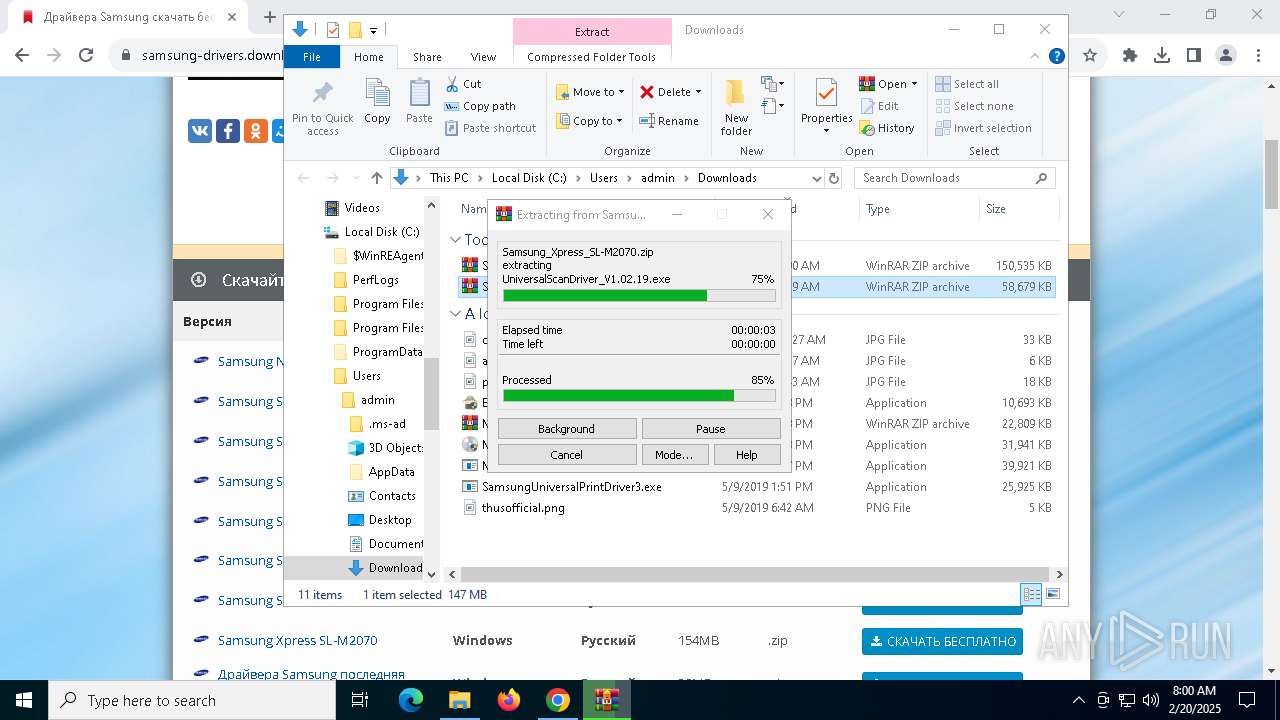This screenshot has width=1280, height=720.
Task: Select thusofficial.png file
Action: point(523,508)
